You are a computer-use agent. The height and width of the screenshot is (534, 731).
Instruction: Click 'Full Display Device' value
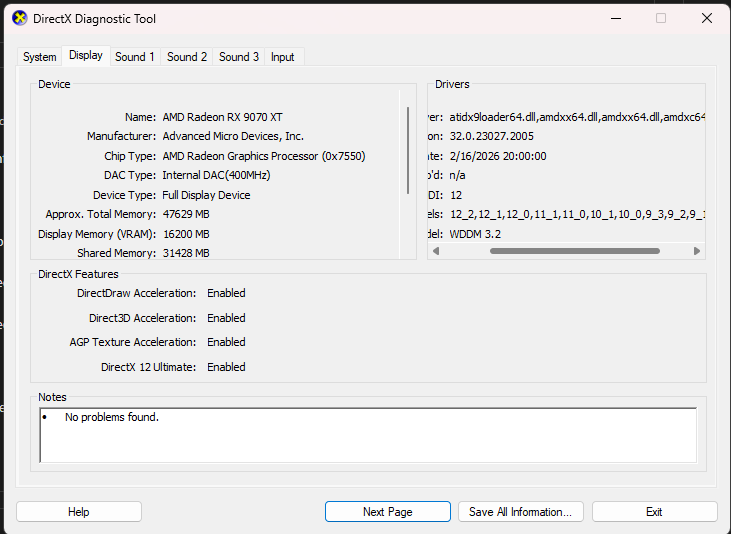206,195
